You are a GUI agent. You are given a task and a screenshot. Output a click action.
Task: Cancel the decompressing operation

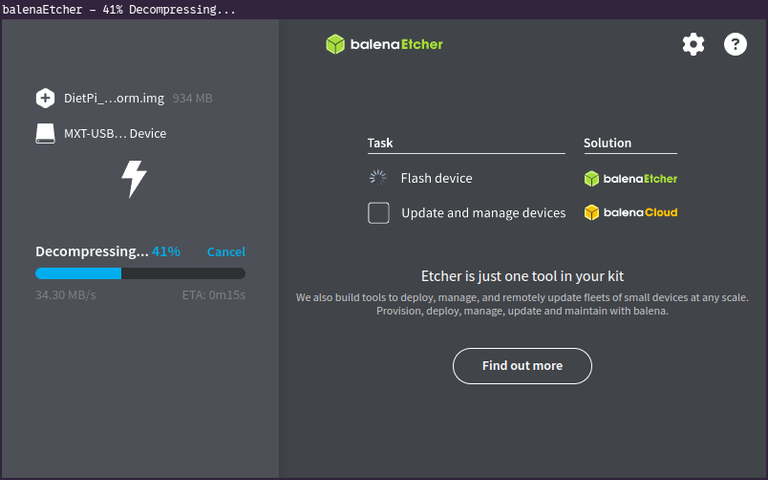coord(226,252)
